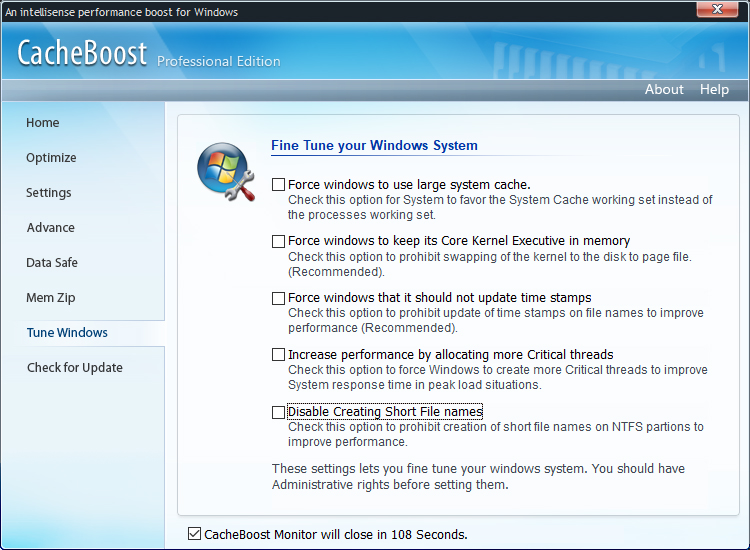Check keep Core Kernel Executive in memory
750x550 pixels.
click(278, 241)
